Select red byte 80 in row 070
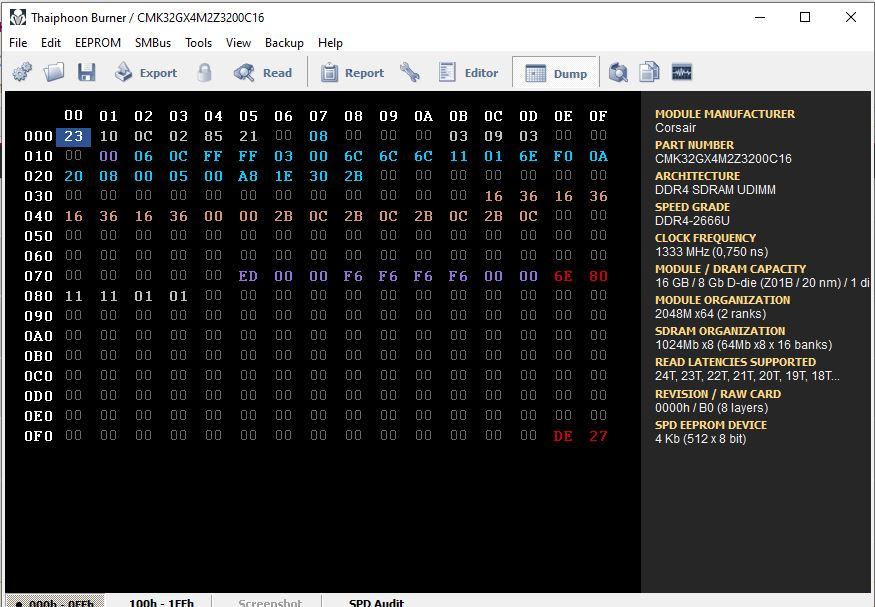The image size is (875, 607). tap(598, 276)
